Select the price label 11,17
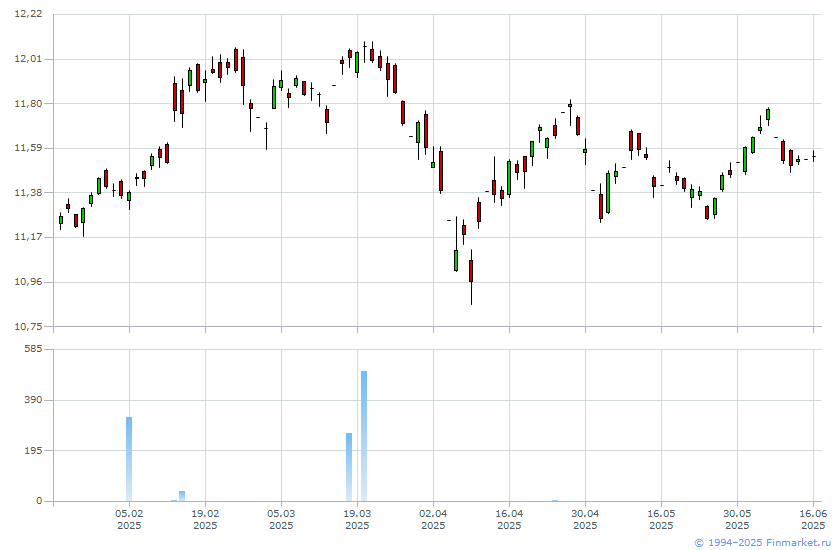 [x=27, y=237]
